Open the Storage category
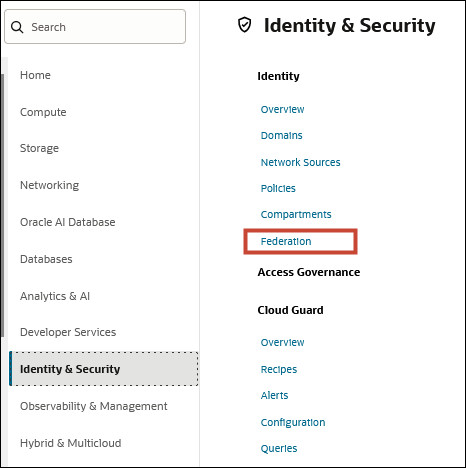Viewport: 466px width, 468px height. pyautogui.click(x=39, y=148)
